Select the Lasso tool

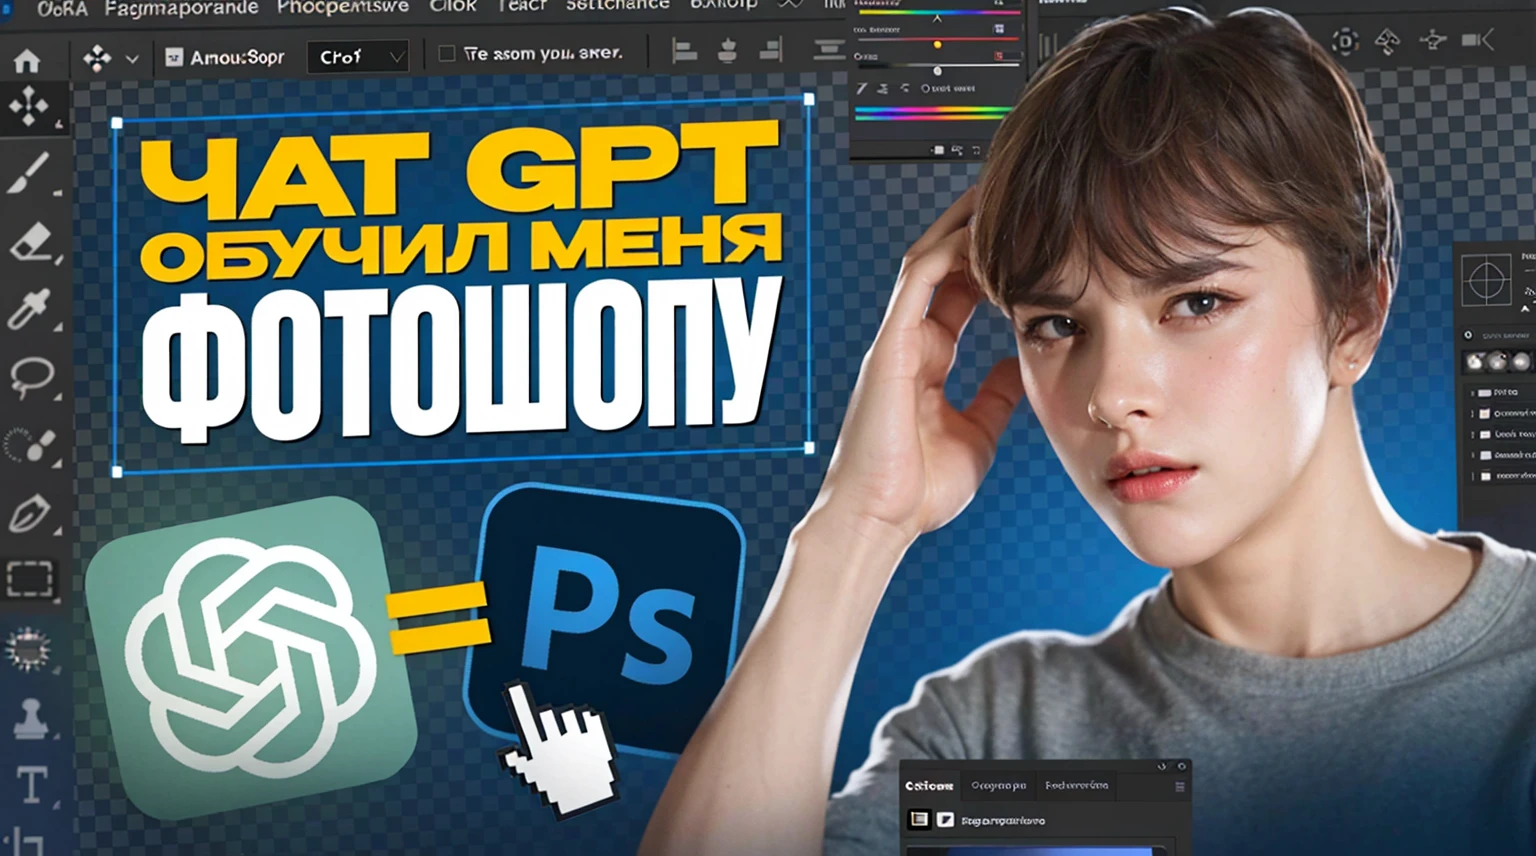[x=31, y=378]
